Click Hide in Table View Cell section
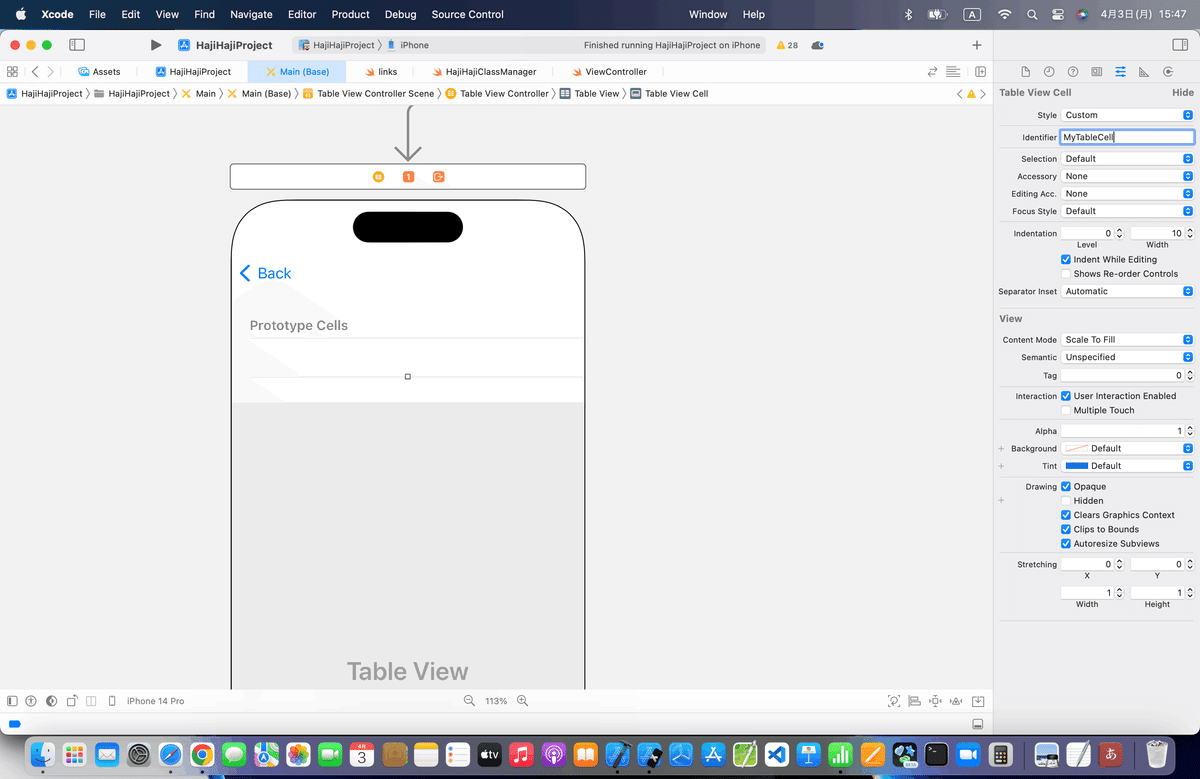The width and height of the screenshot is (1200, 779). click(1182, 92)
